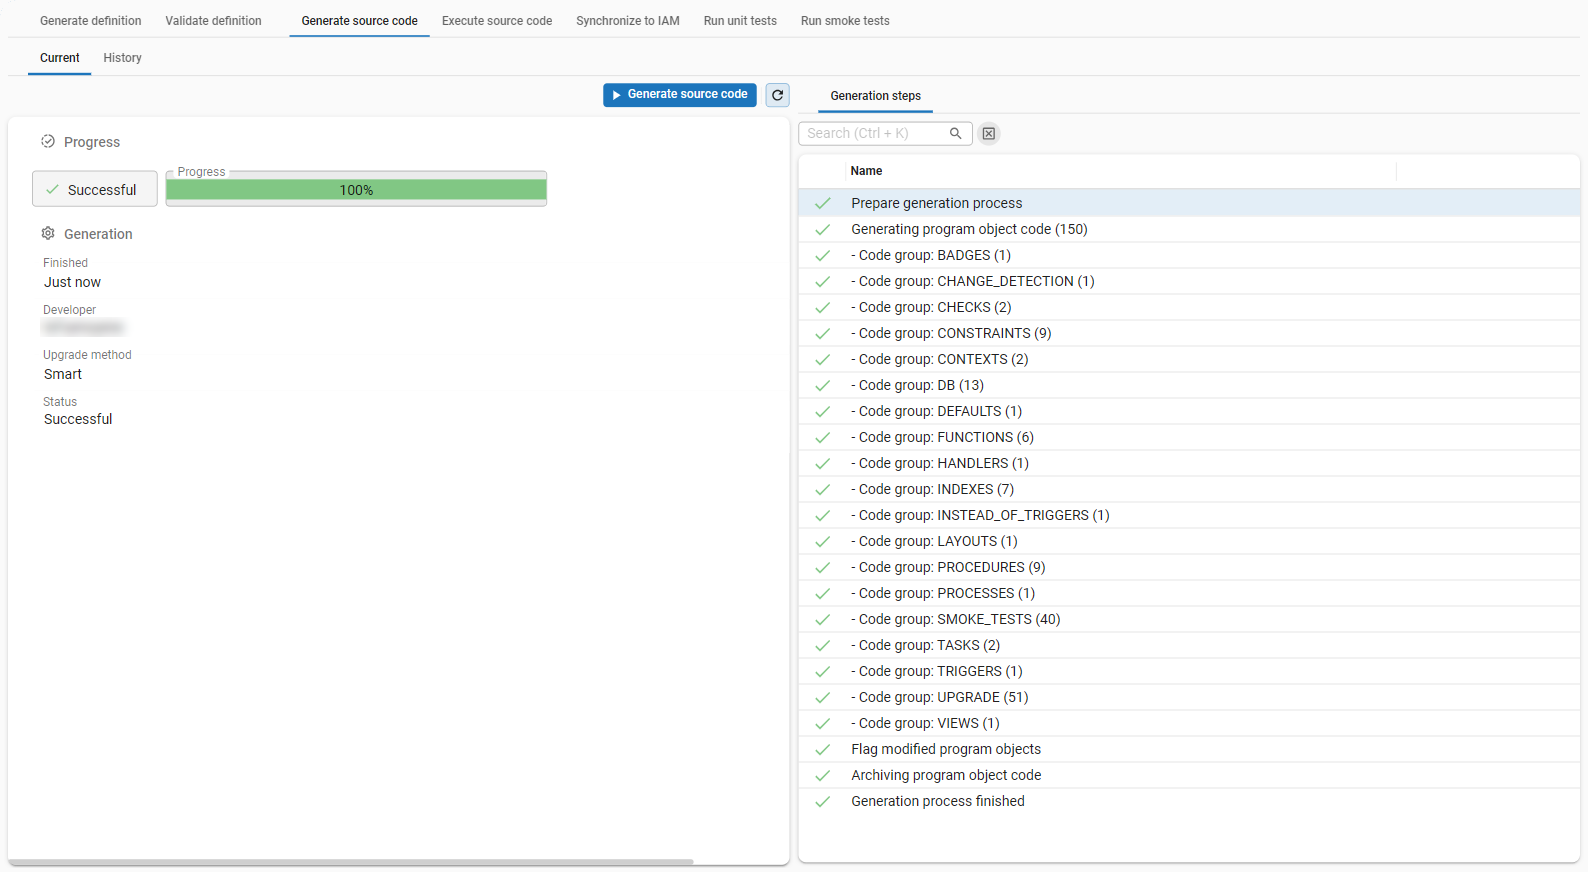Click the magnifier icon in the search box
The width and height of the screenshot is (1588, 872).
tap(956, 133)
